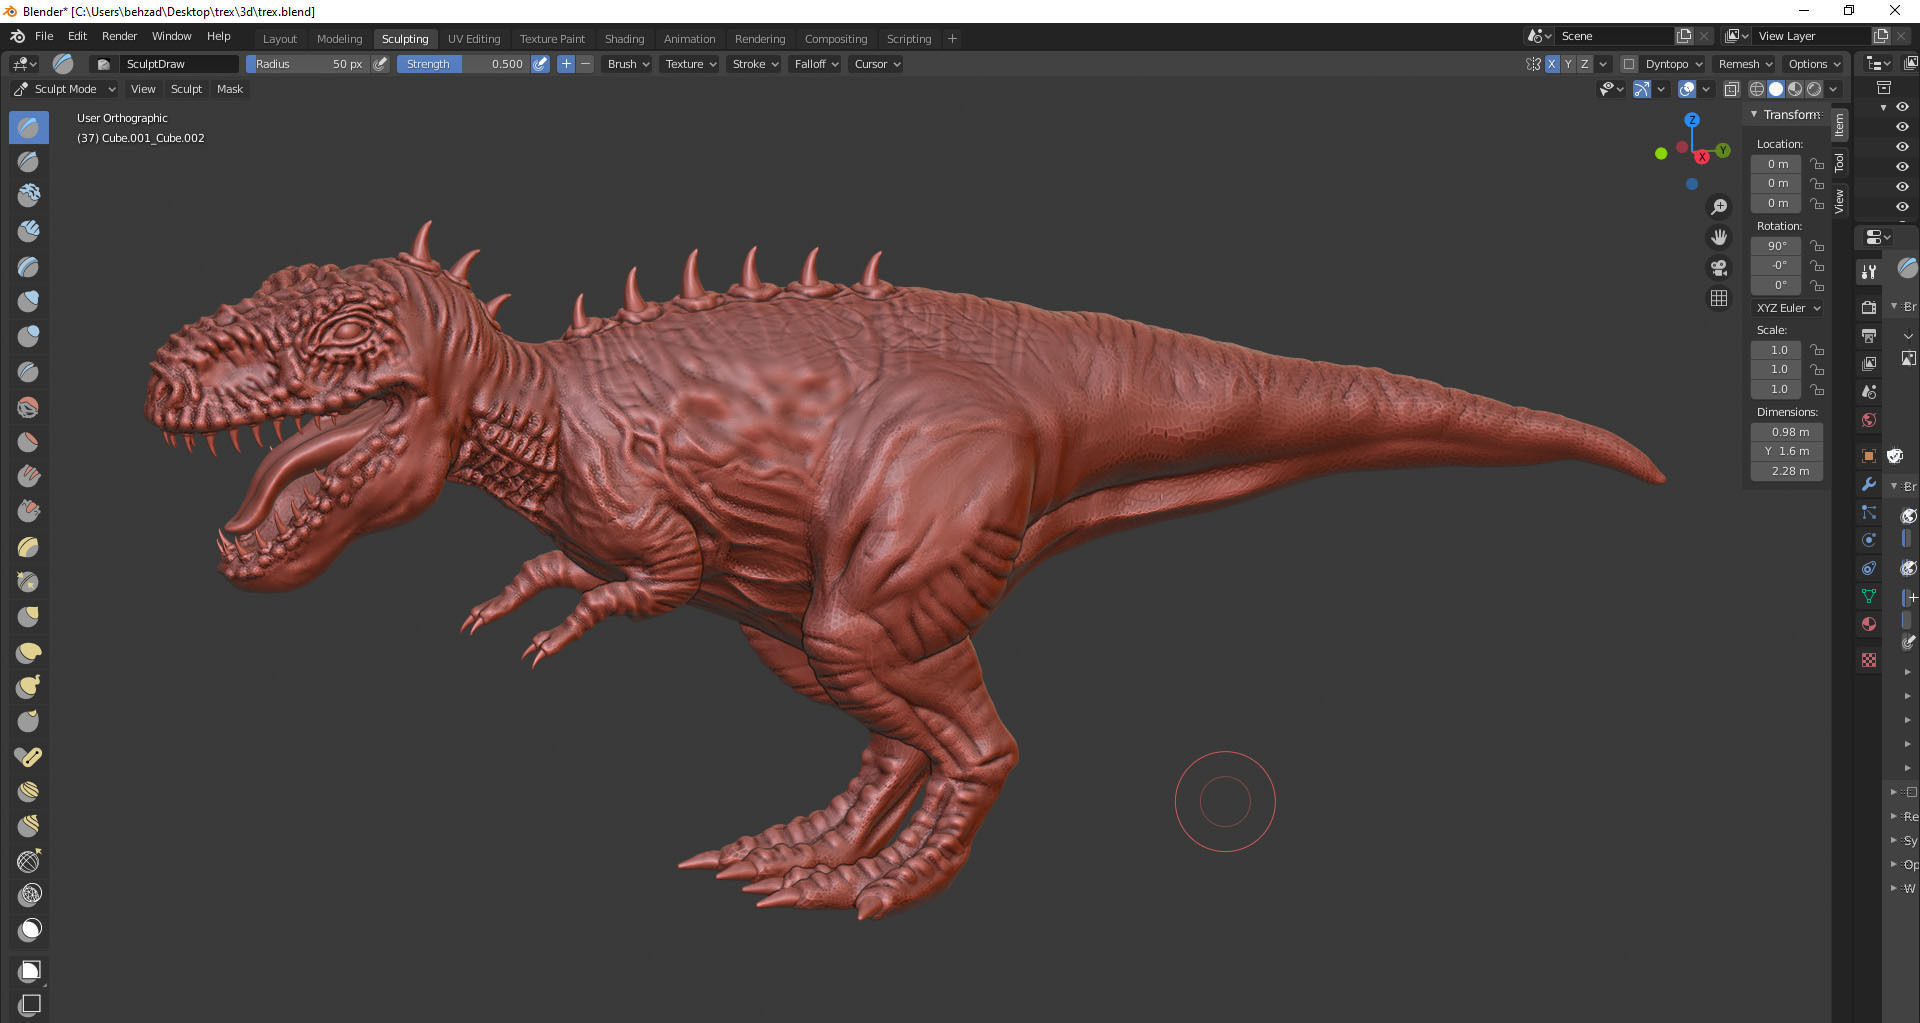Open the Material properties tab icon

click(1868, 624)
